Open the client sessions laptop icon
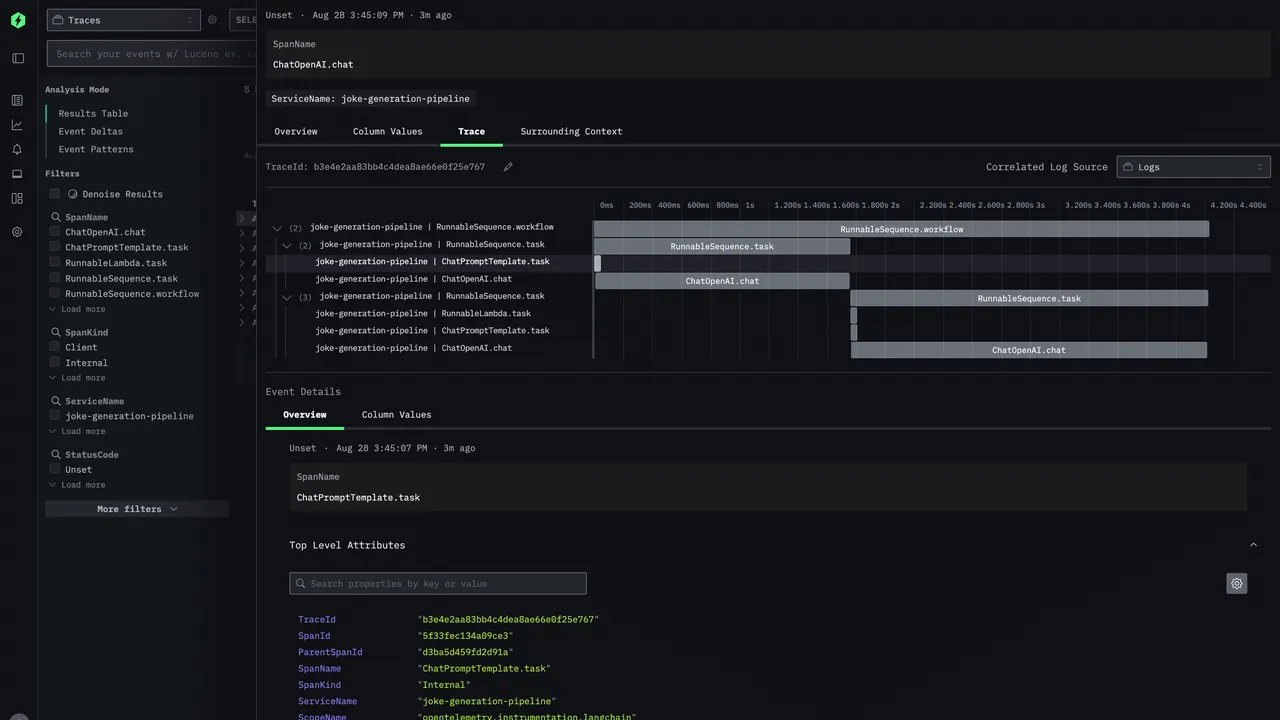 [x=17, y=174]
